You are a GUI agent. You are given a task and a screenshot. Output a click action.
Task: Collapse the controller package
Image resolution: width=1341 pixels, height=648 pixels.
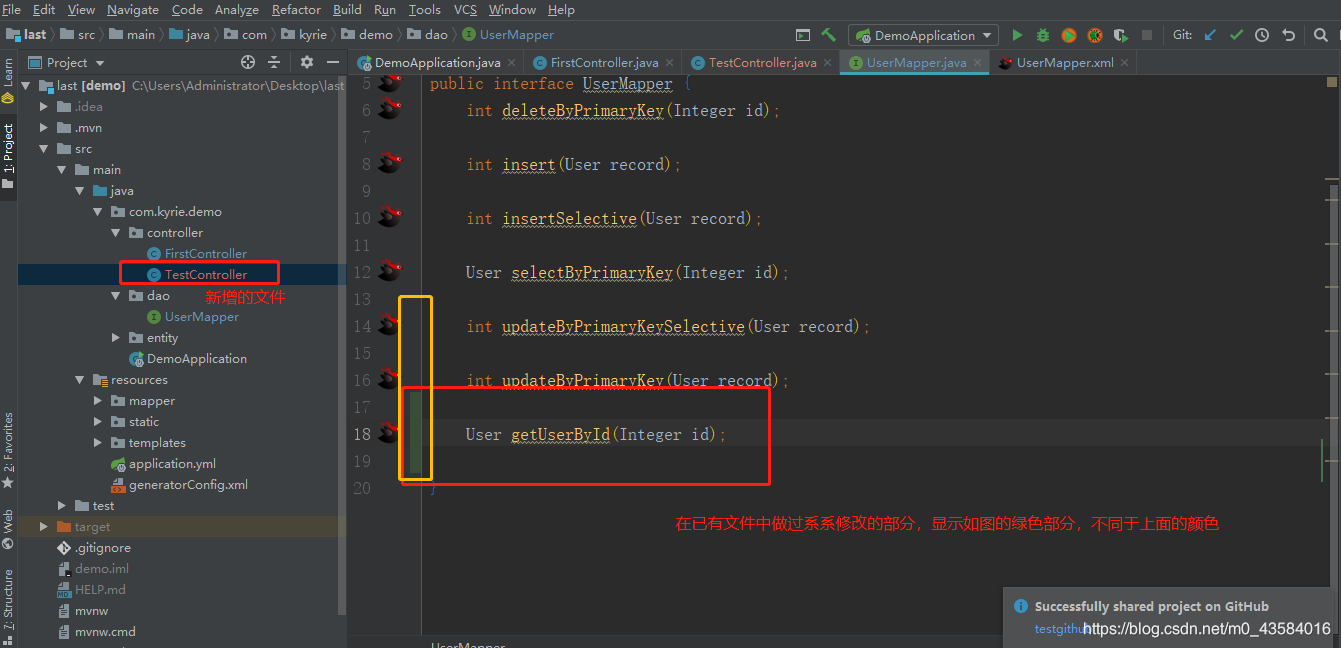point(117,232)
